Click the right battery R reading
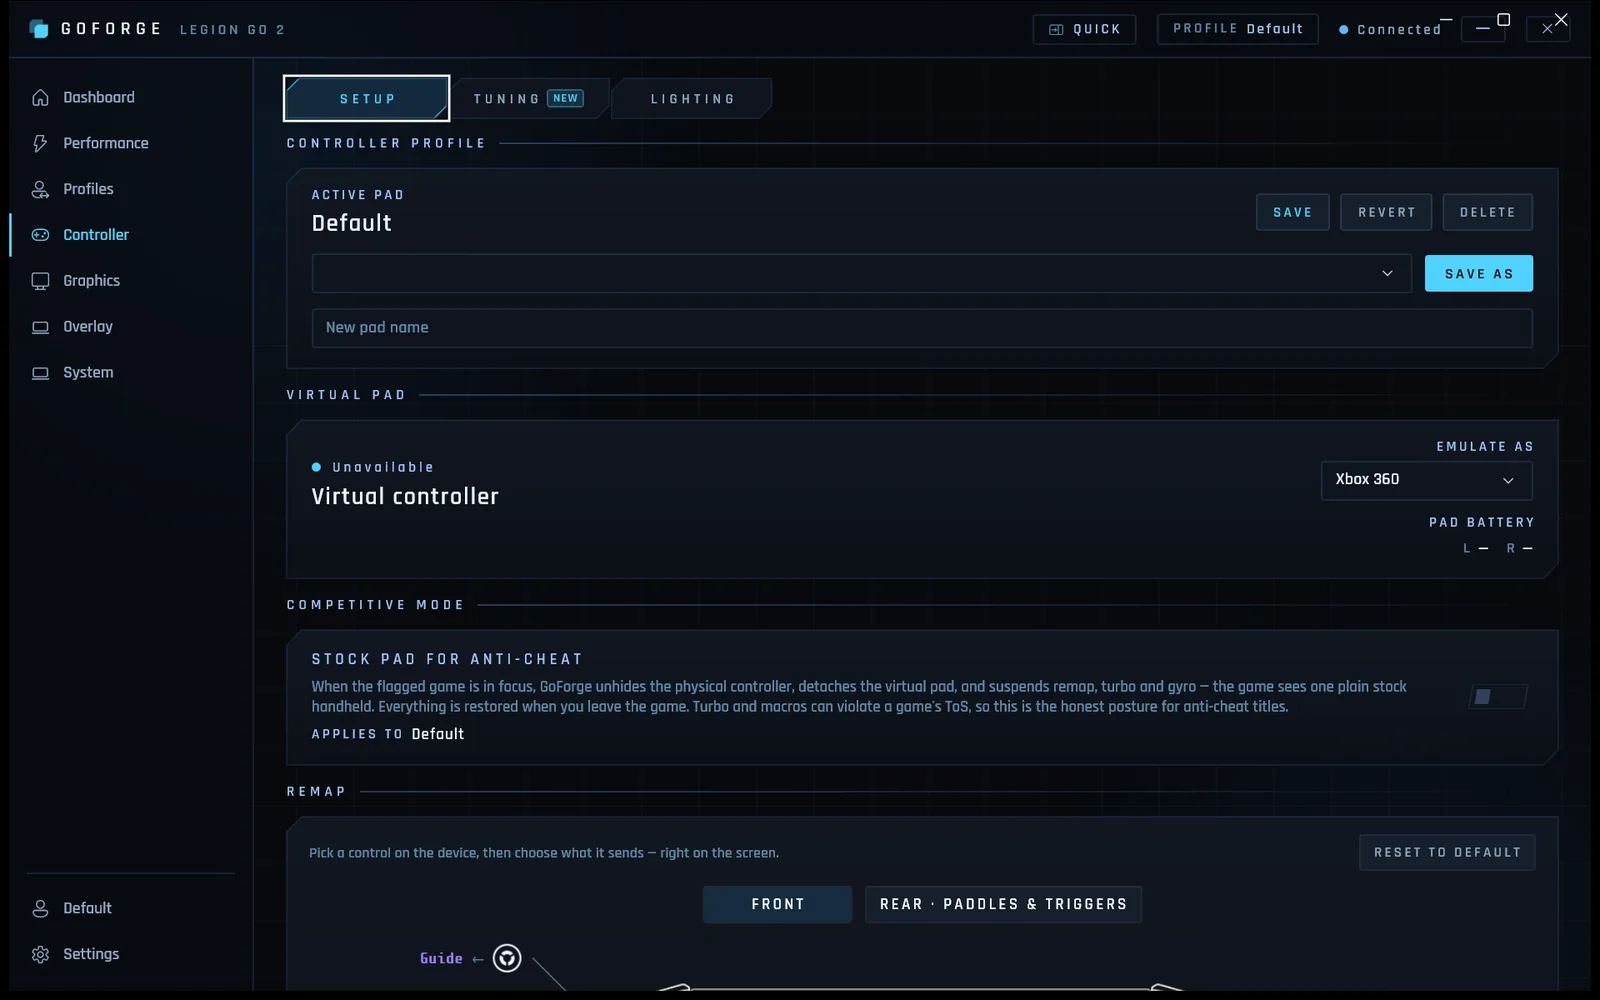The width and height of the screenshot is (1600, 1000). [1519, 548]
